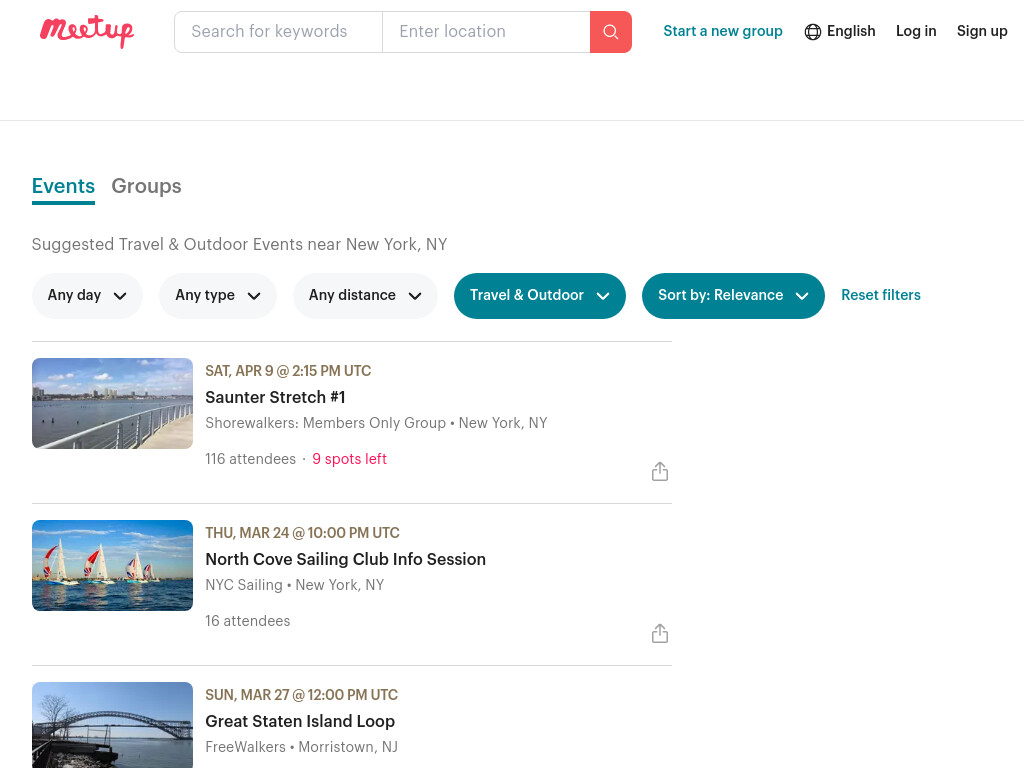Click the Suggested Travel & Outdoor Events heading
The image size is (1024, 768).
[239, 244]
